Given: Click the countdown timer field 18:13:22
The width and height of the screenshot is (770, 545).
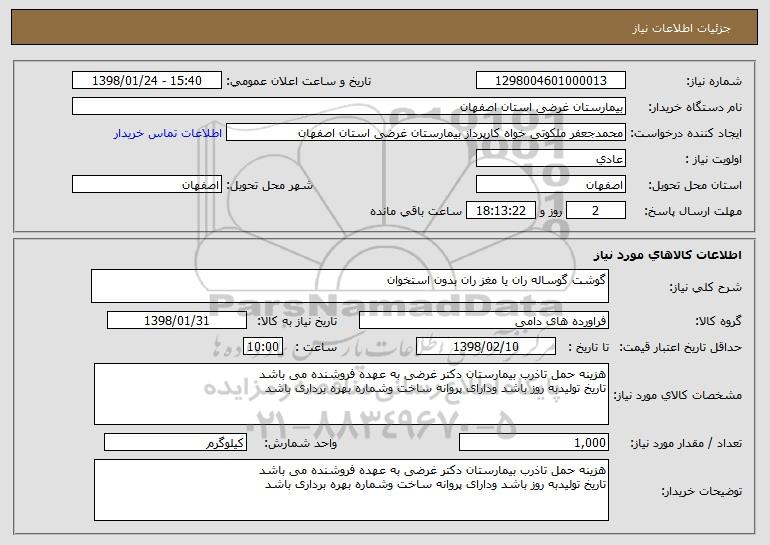Looking at the screenshot, I should 500,211.
